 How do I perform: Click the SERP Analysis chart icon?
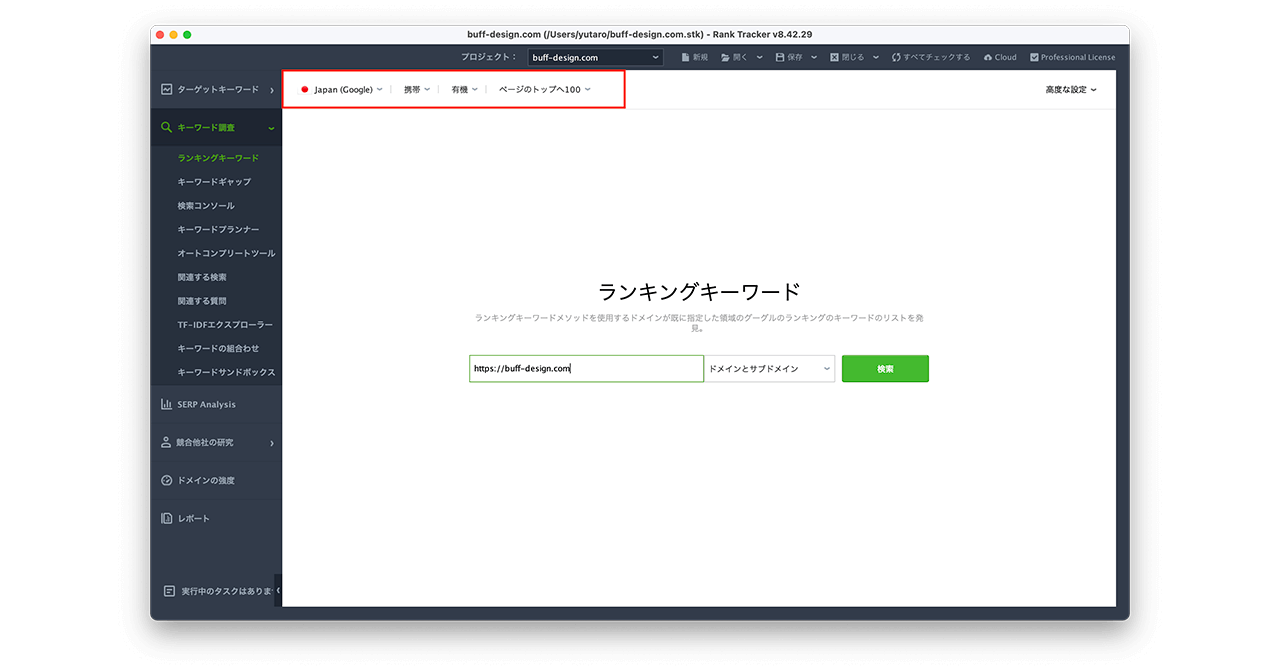click(x=167, y=404)
